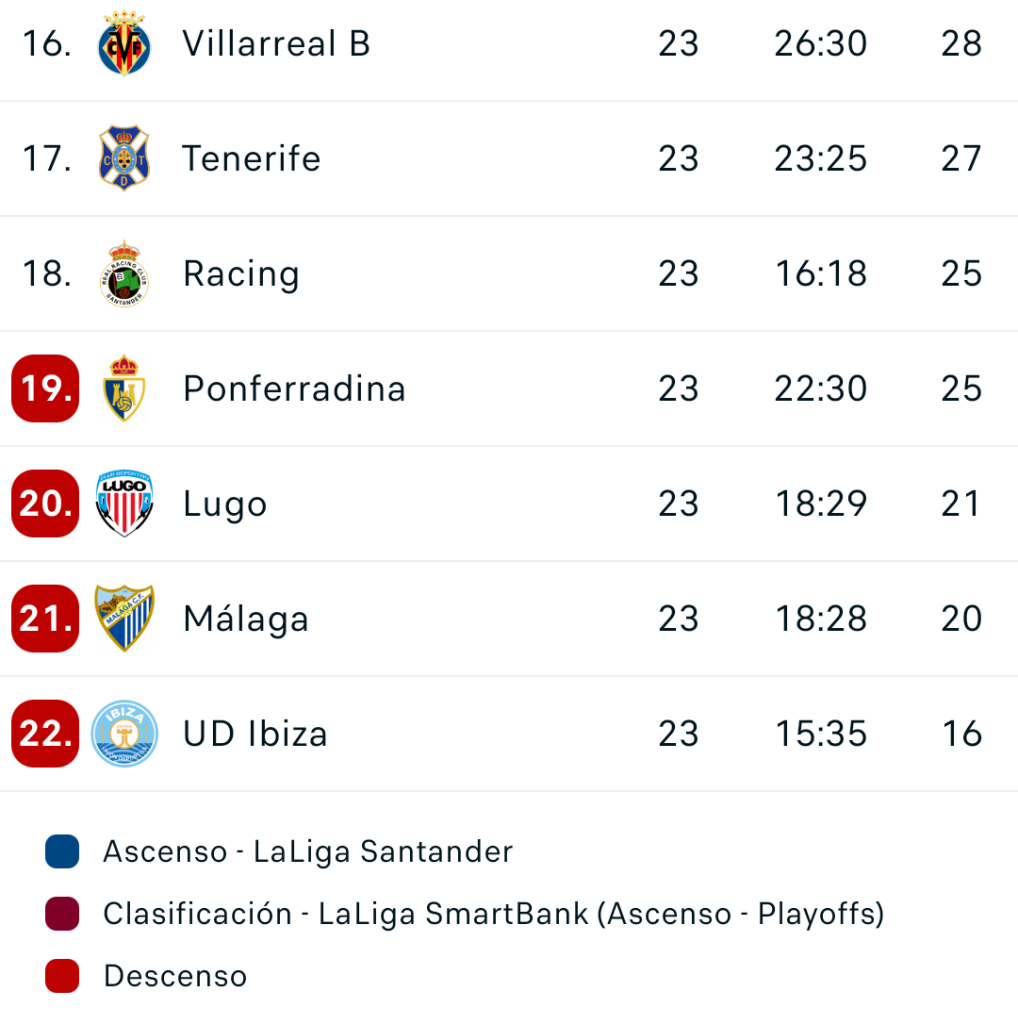This screenshot has height=1024, width=1018.
Task: Select the red position 19 badge
Action: [x=45, y=389]
